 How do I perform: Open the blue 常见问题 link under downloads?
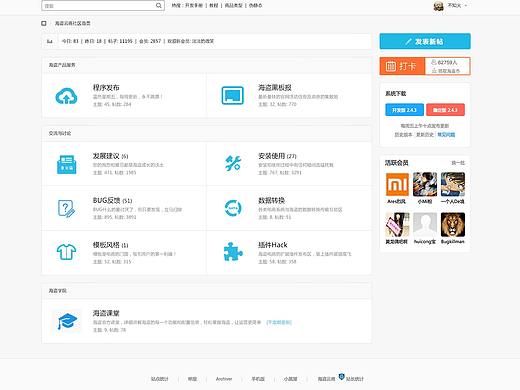(446, 135)
